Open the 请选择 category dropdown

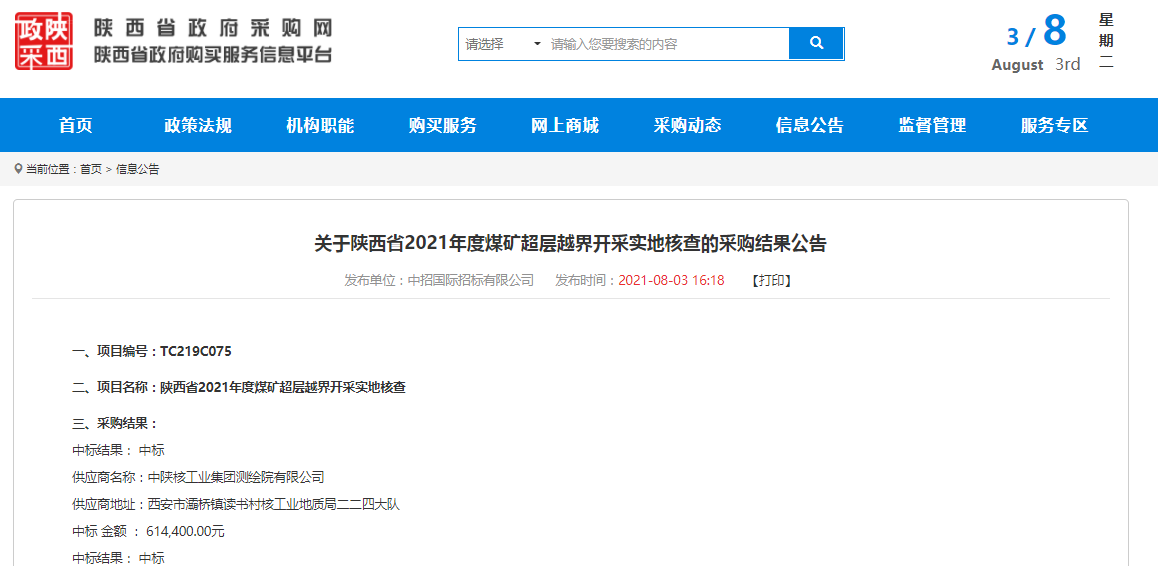(x=502, y=44)
